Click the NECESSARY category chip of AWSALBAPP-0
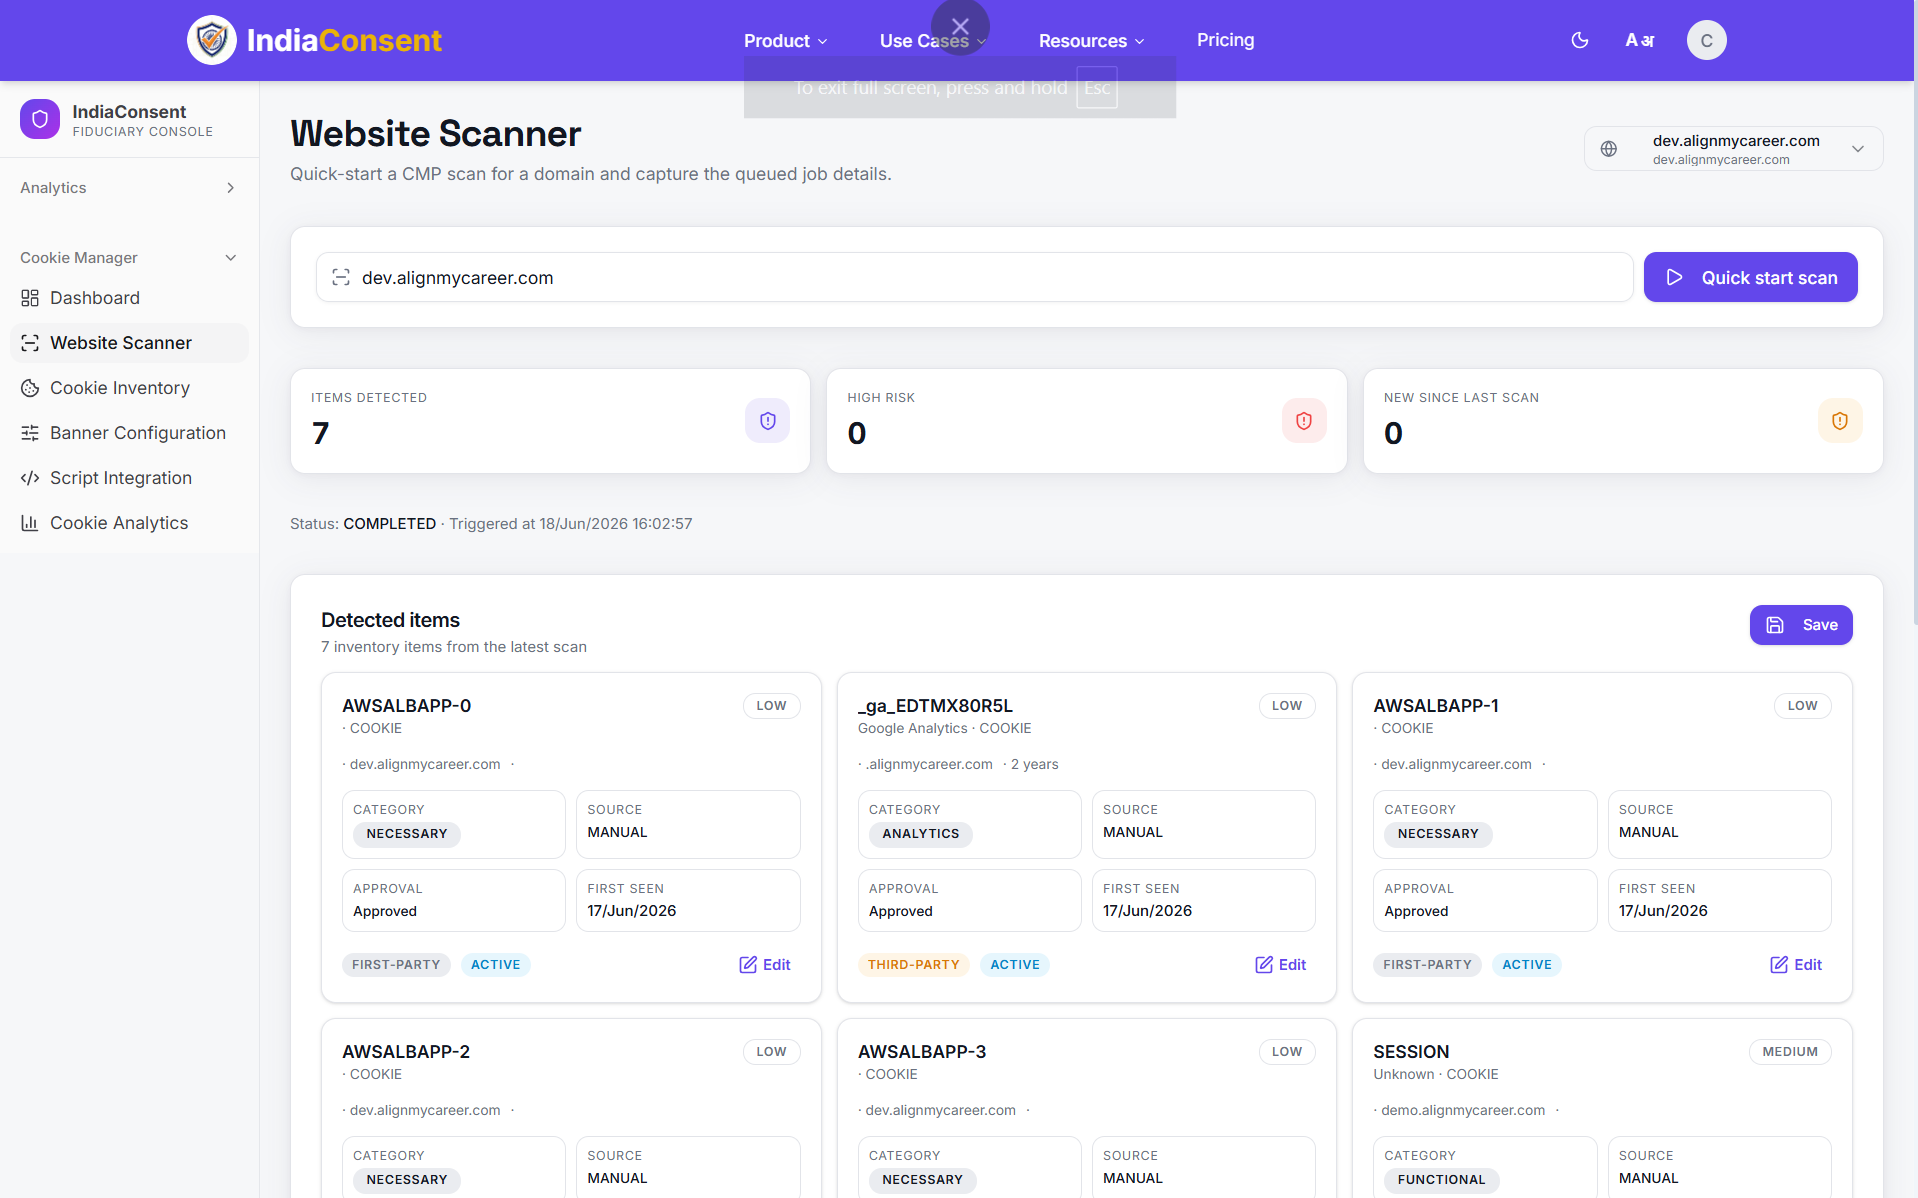Screen dimensions: 1918x1198 click(x=407, y=834)
